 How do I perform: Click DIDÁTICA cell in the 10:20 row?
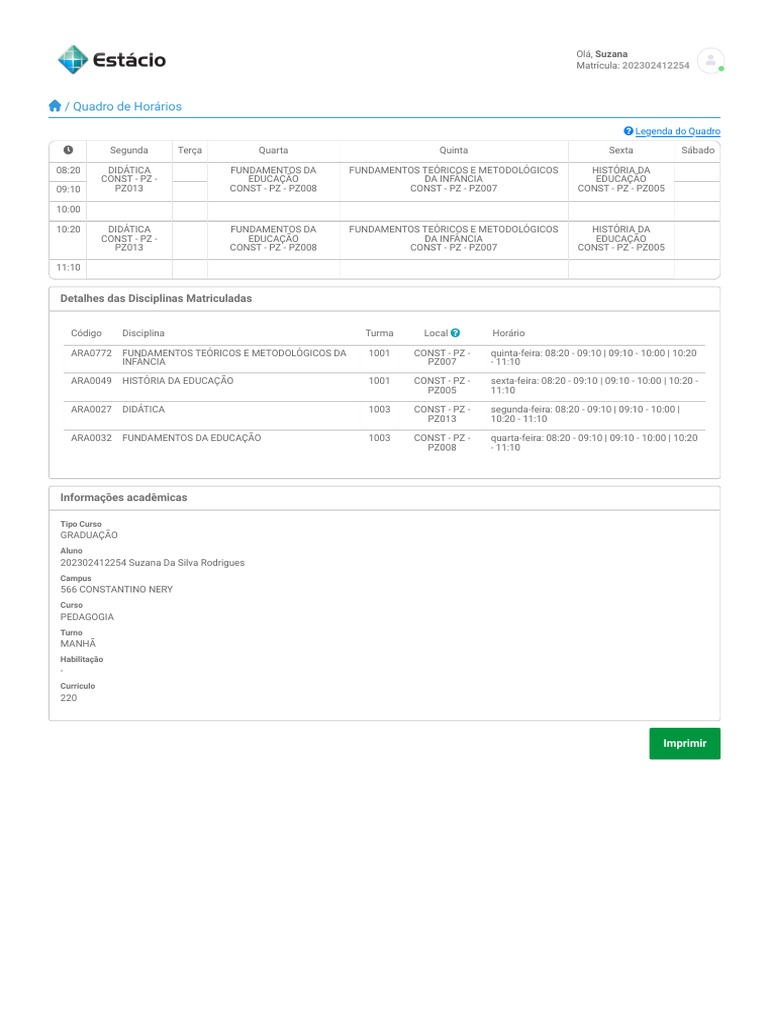coord(129,238)
